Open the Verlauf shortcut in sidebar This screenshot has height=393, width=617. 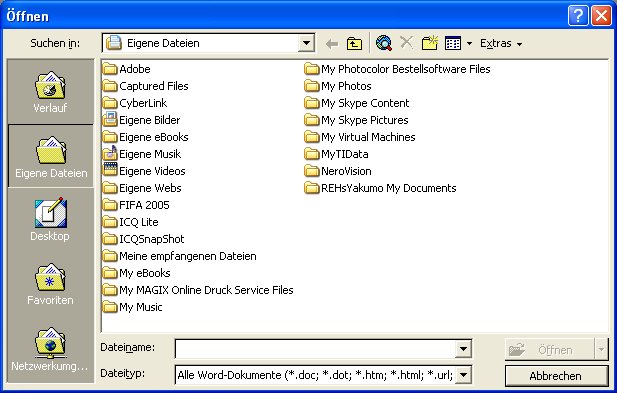click(50, 92)
